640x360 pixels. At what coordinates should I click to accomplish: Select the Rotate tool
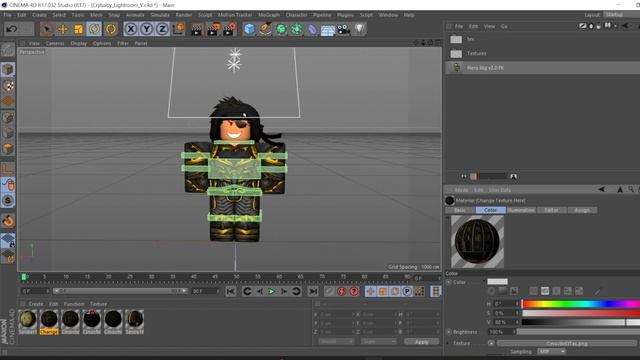(x=94, y=29)
